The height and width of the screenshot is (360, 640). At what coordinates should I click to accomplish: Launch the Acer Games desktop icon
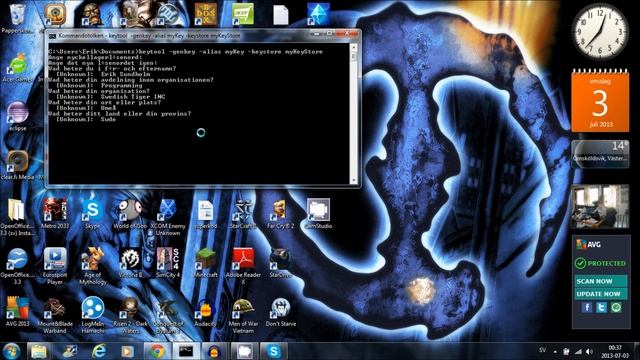(x=17, y=67)
